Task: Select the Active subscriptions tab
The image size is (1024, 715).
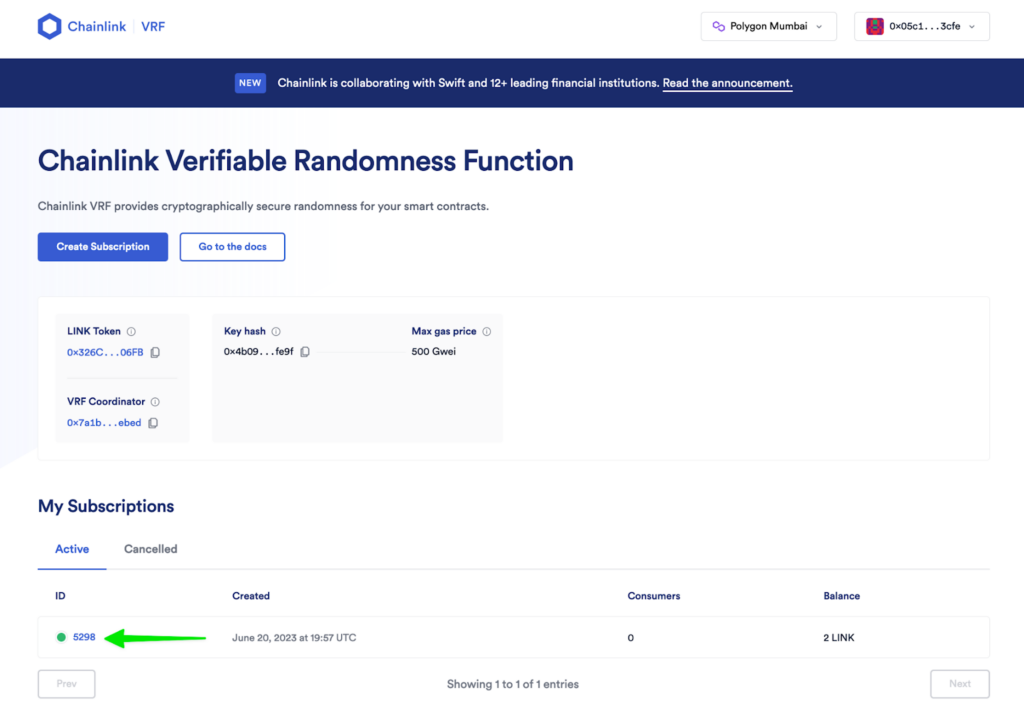Action: pos(71,549)
